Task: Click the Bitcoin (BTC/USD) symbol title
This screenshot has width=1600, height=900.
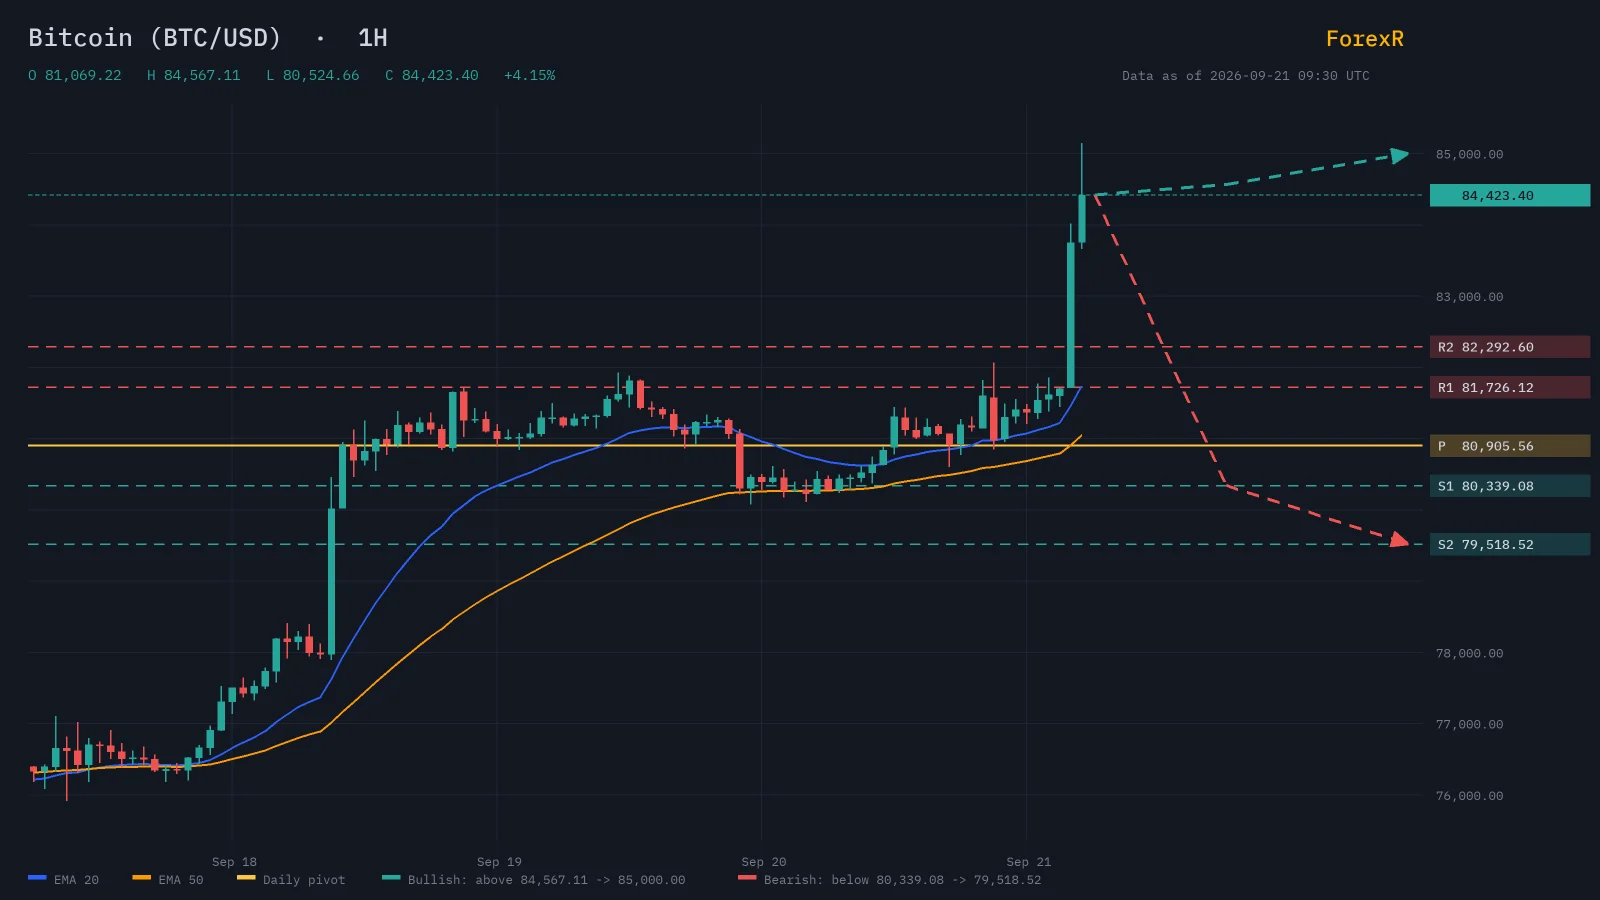Action: [155, 38]
